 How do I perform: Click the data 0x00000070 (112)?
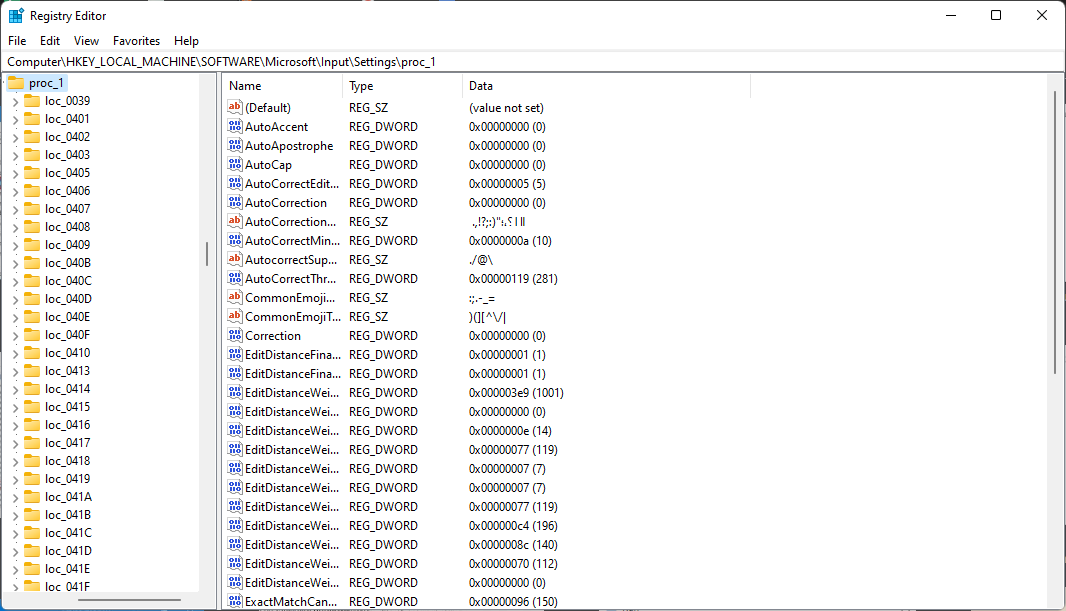(x=513, y=563)
